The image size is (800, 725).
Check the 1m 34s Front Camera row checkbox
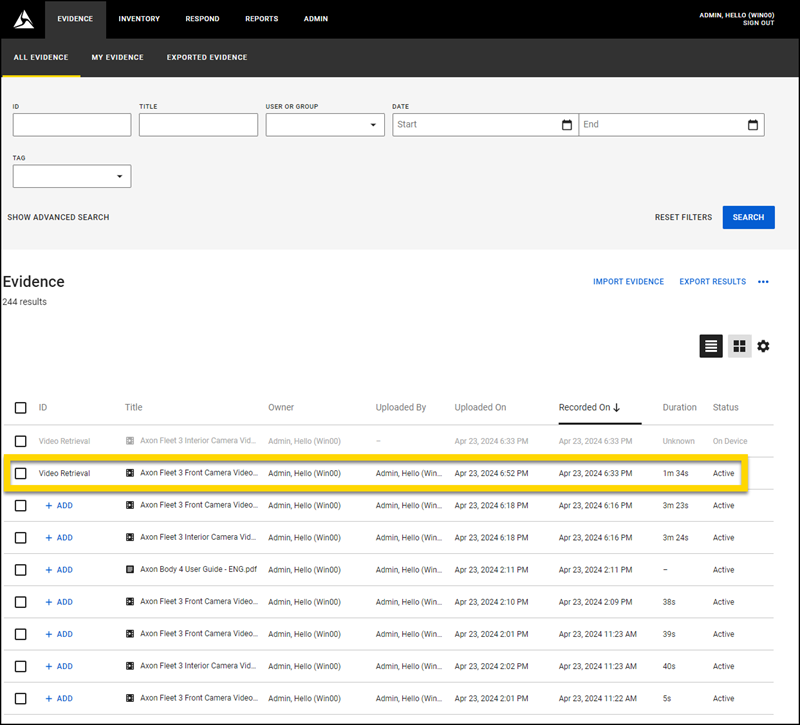tap(20, 473)
